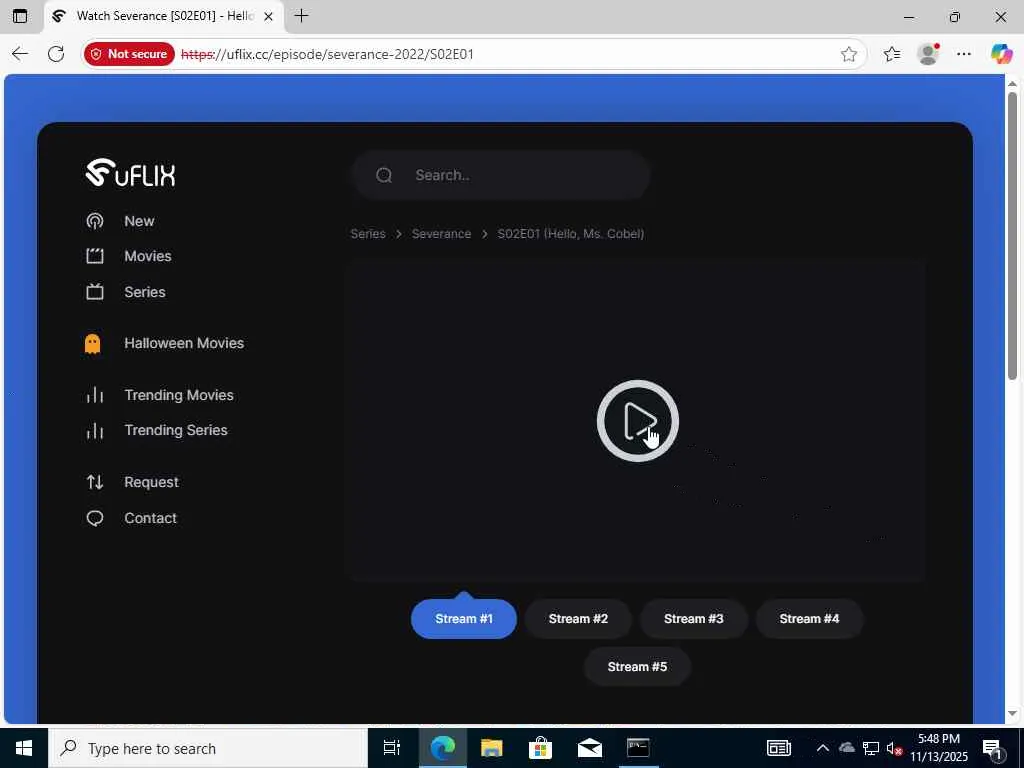Open News and interests taskbar icon
The image size is (1024, 768).
pyautogui.click(x=778, y=748)
